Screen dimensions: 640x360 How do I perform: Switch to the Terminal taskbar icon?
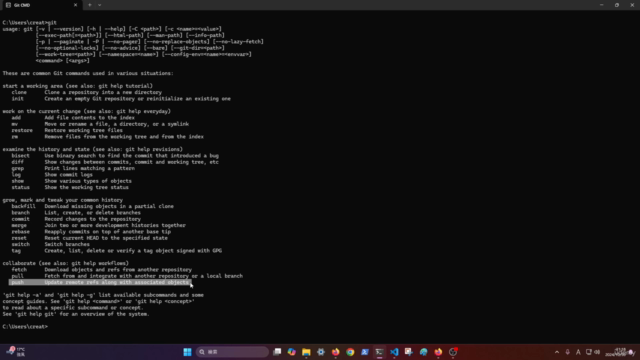click(380, 352)
